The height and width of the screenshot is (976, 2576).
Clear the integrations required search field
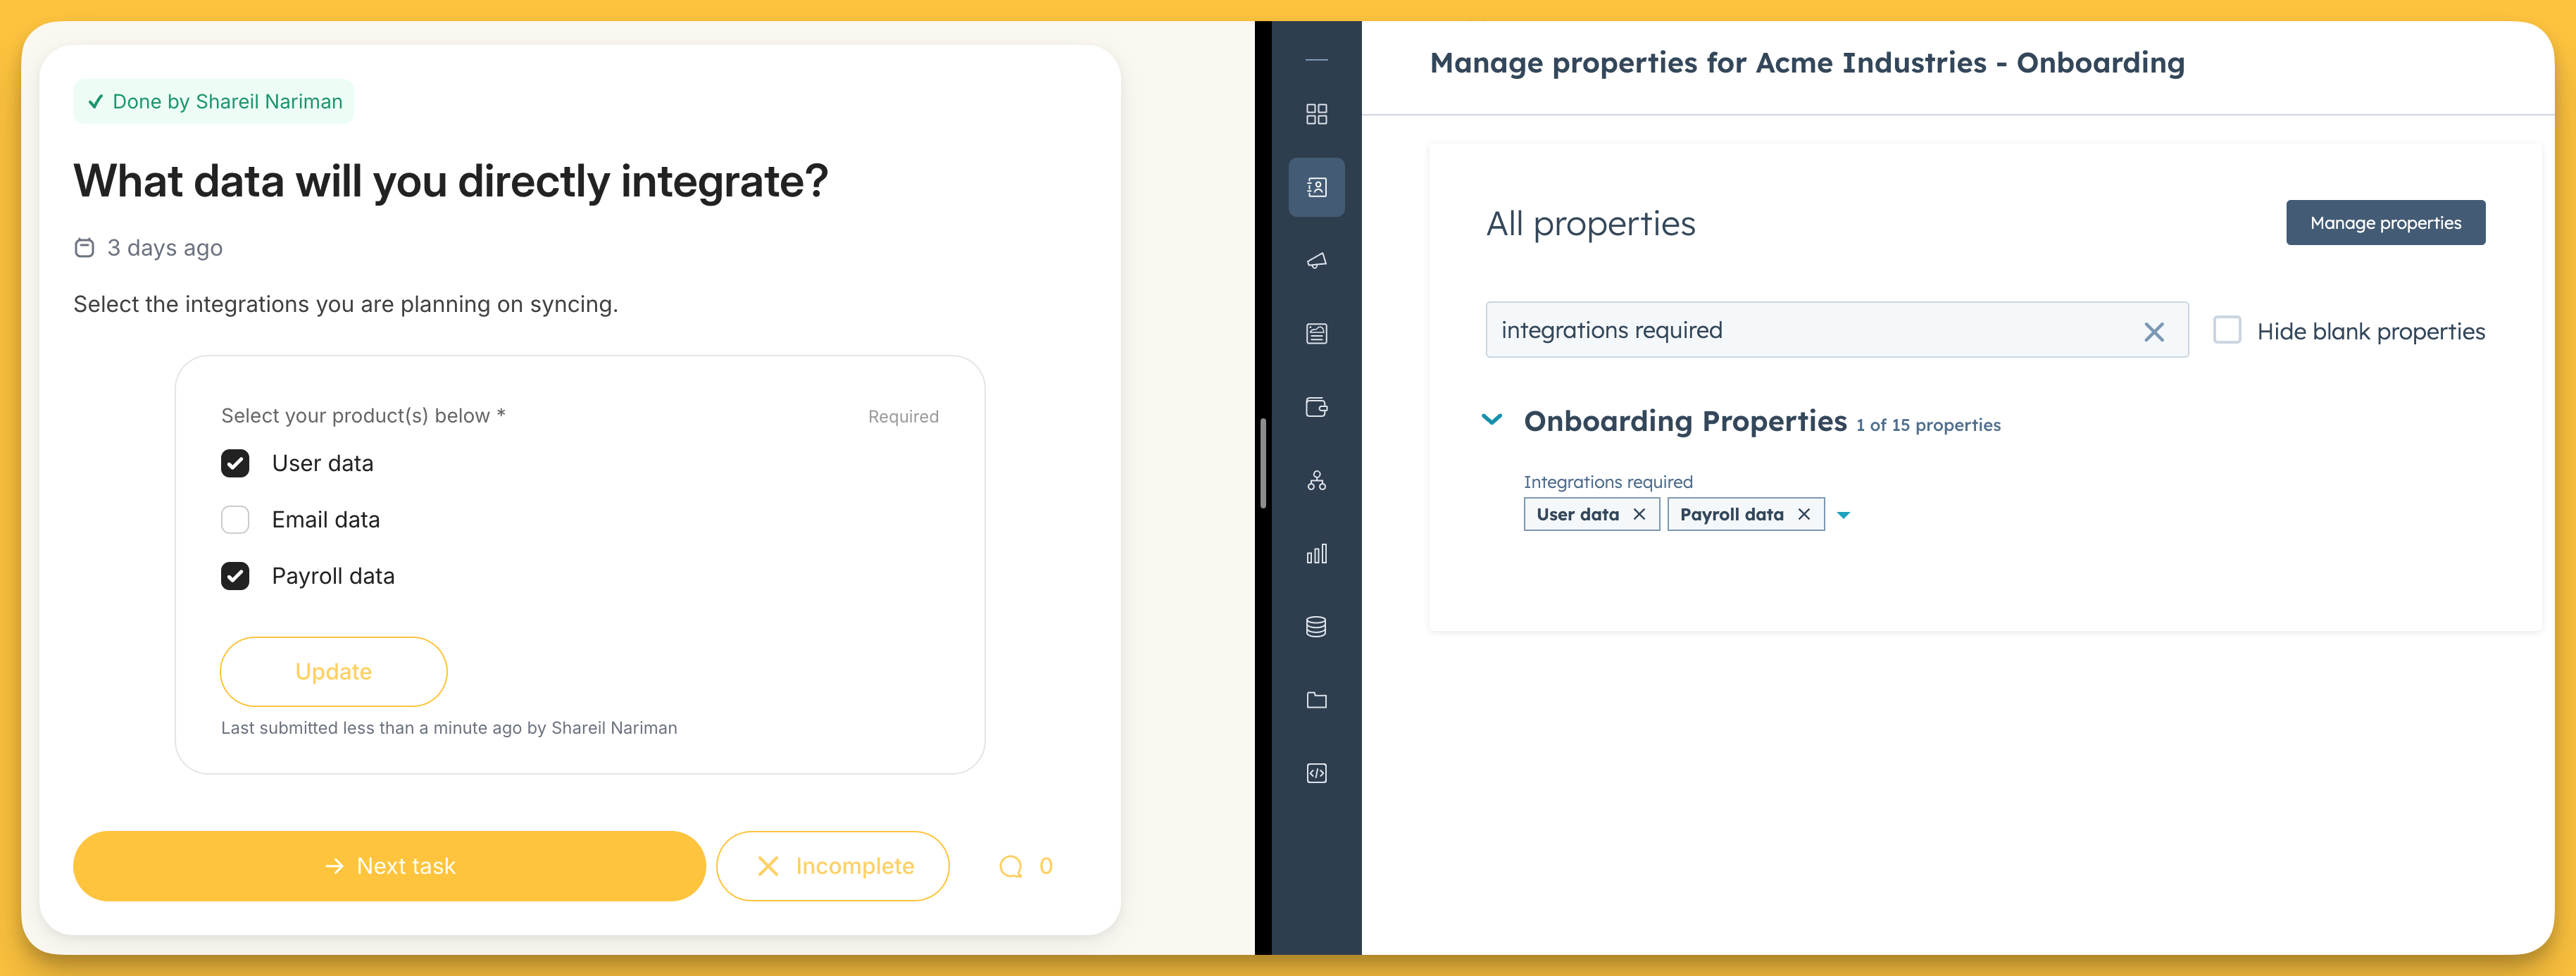pos(2153,331)
